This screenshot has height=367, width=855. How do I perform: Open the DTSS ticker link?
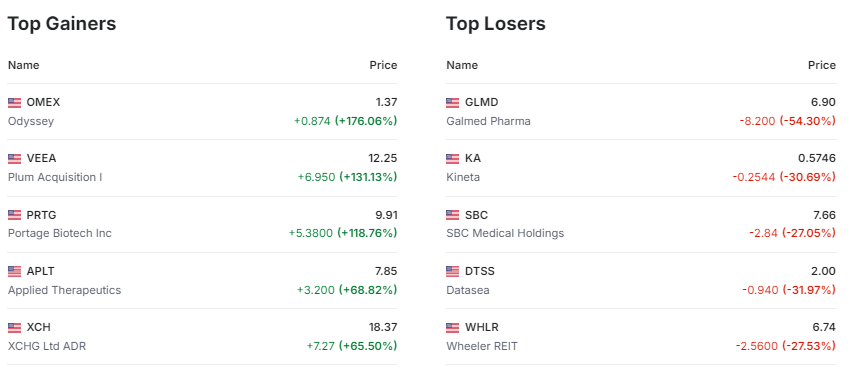(x=480, y=271)
